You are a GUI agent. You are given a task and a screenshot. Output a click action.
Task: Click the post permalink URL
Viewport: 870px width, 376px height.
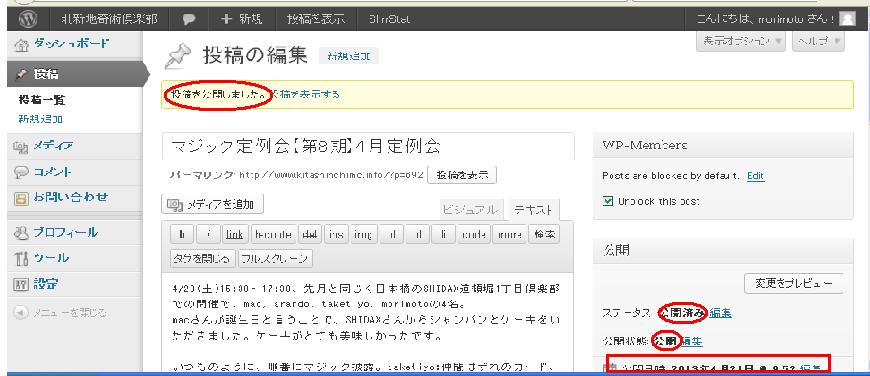pos(331,175)
